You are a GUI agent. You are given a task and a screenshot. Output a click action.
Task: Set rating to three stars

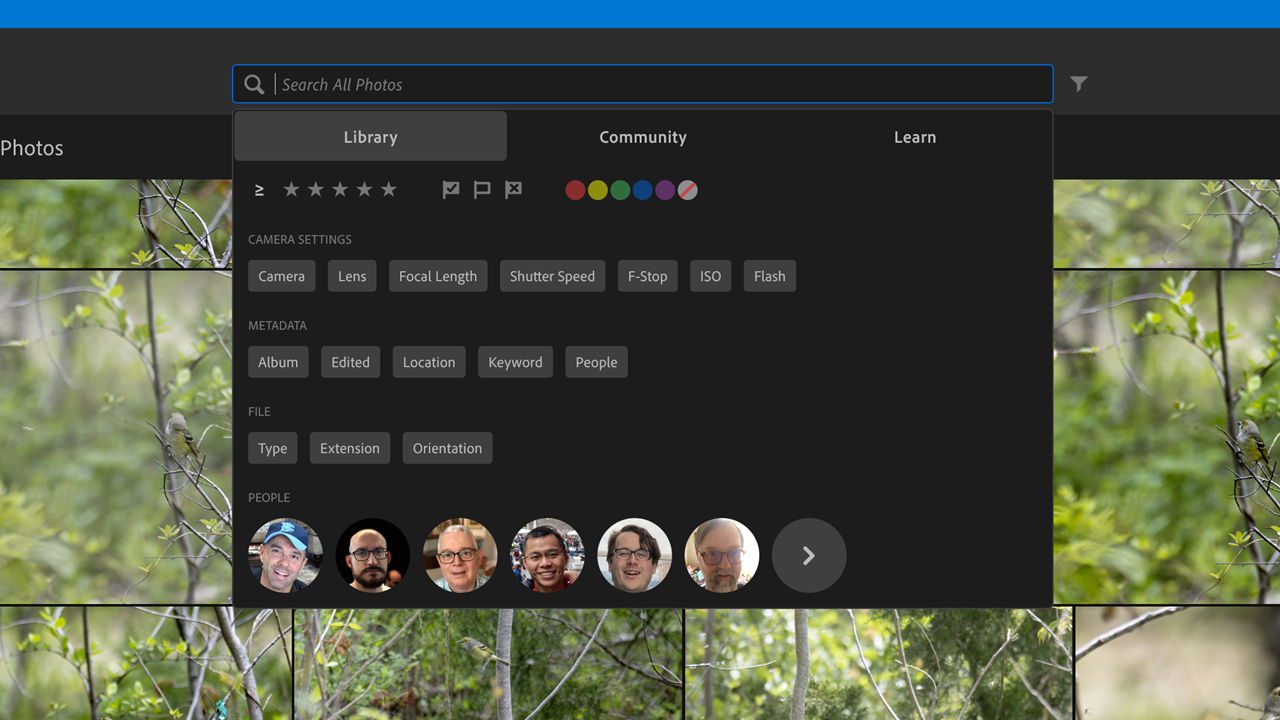[x=340, y=190]
